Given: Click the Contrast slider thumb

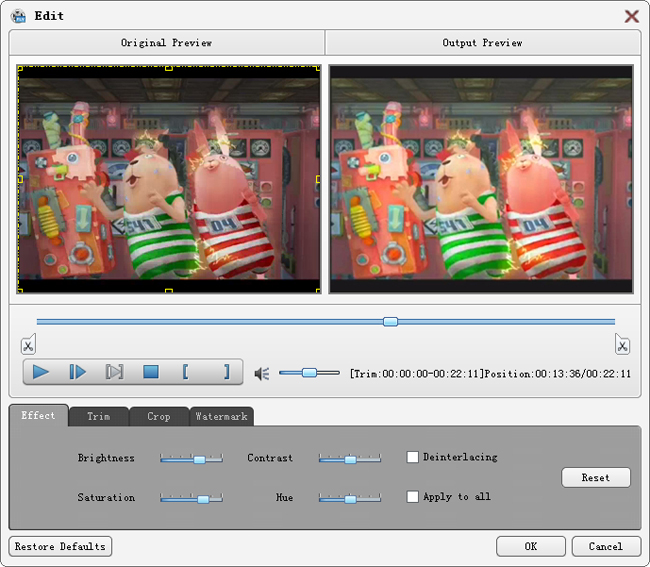Looking at the screenshot, I should coord(350,459).
